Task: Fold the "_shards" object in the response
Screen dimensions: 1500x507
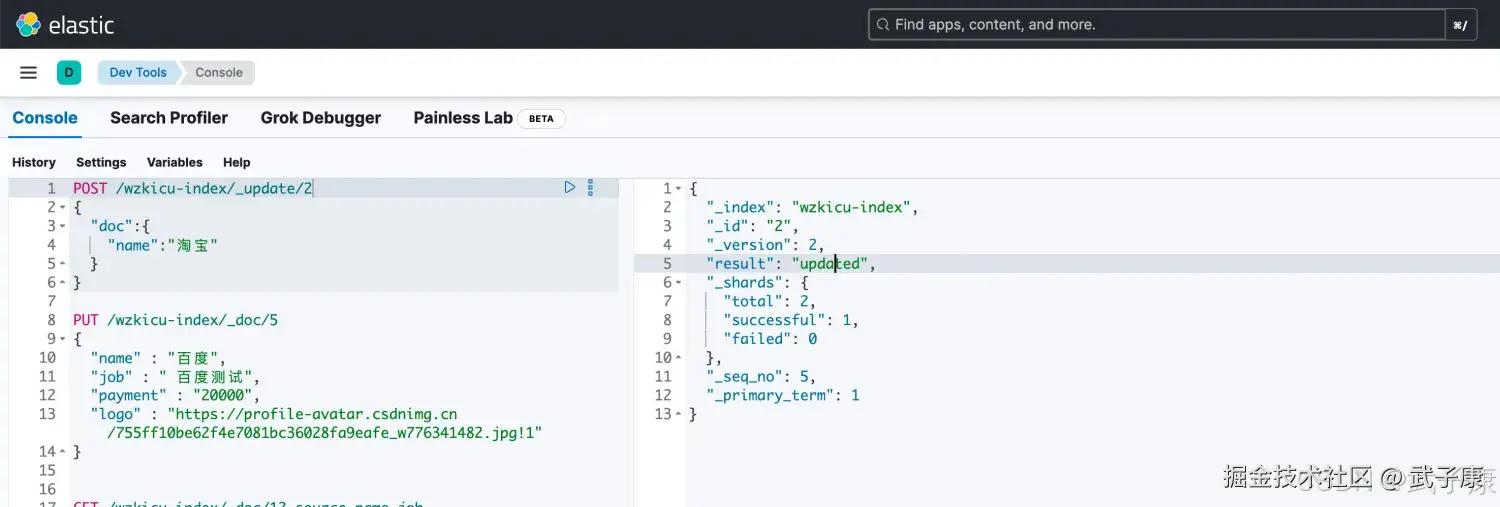Action: point(679,283)
